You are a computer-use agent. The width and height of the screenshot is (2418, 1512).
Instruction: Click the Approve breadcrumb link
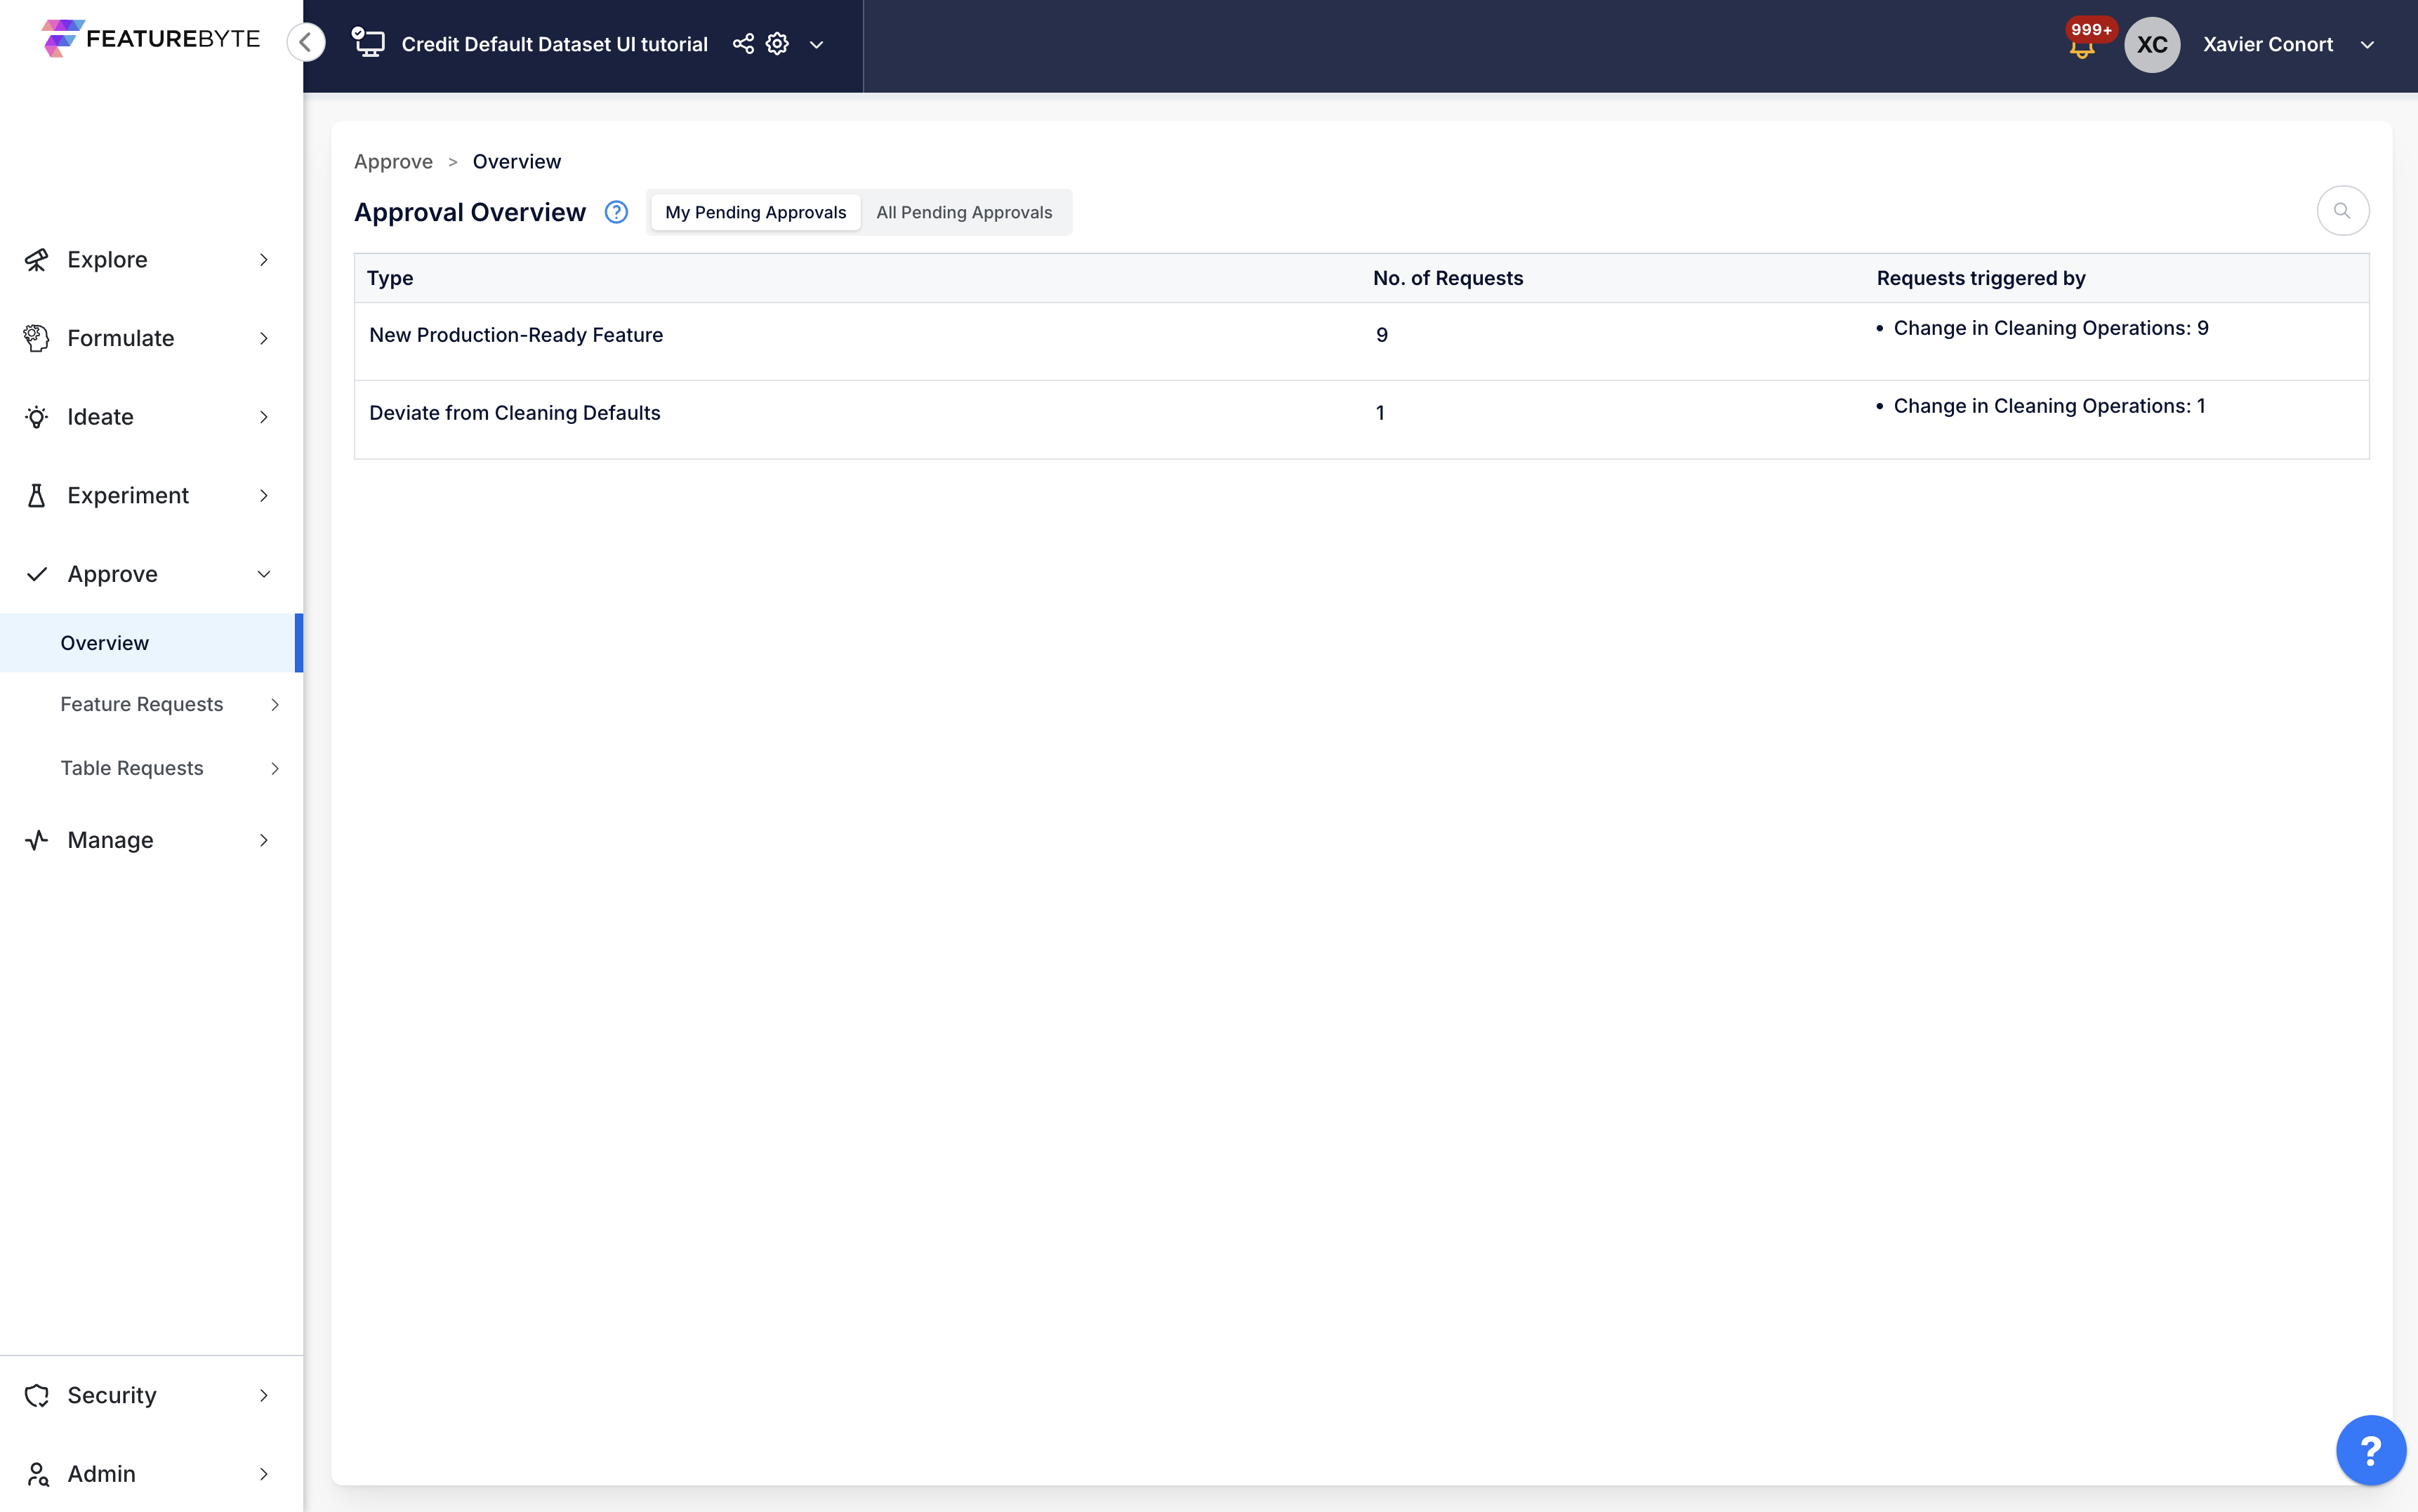[393, 162]
